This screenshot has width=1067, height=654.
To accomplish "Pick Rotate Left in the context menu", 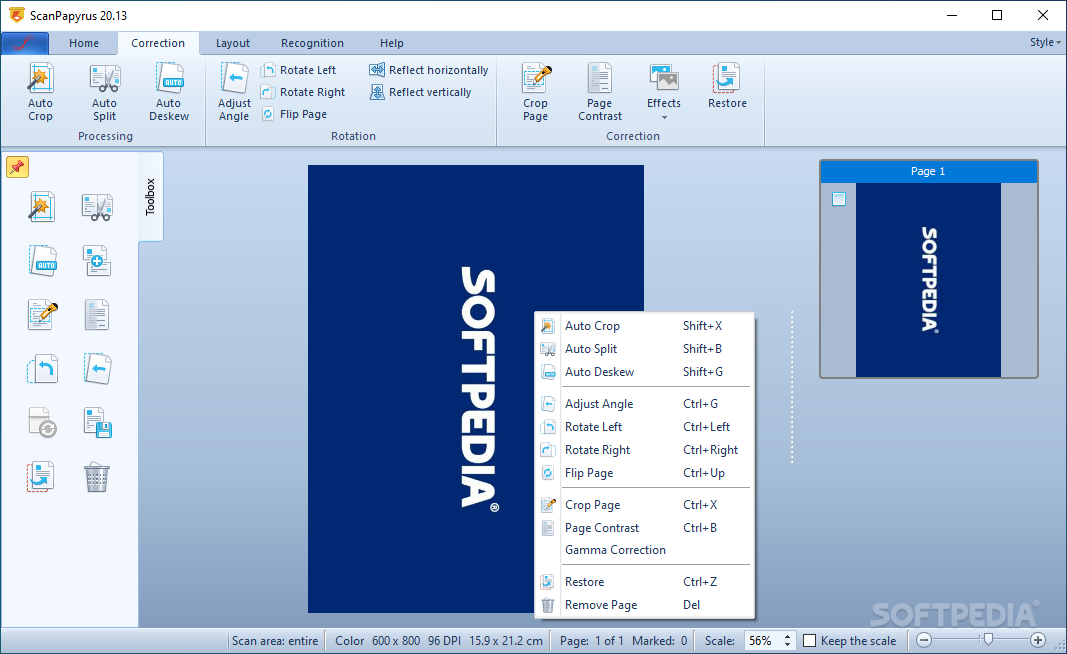I will click(x=644, y=427).
